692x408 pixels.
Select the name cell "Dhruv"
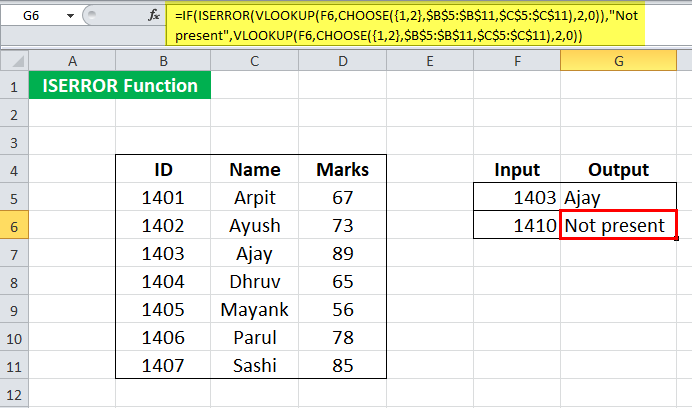(x=255, y=281)
